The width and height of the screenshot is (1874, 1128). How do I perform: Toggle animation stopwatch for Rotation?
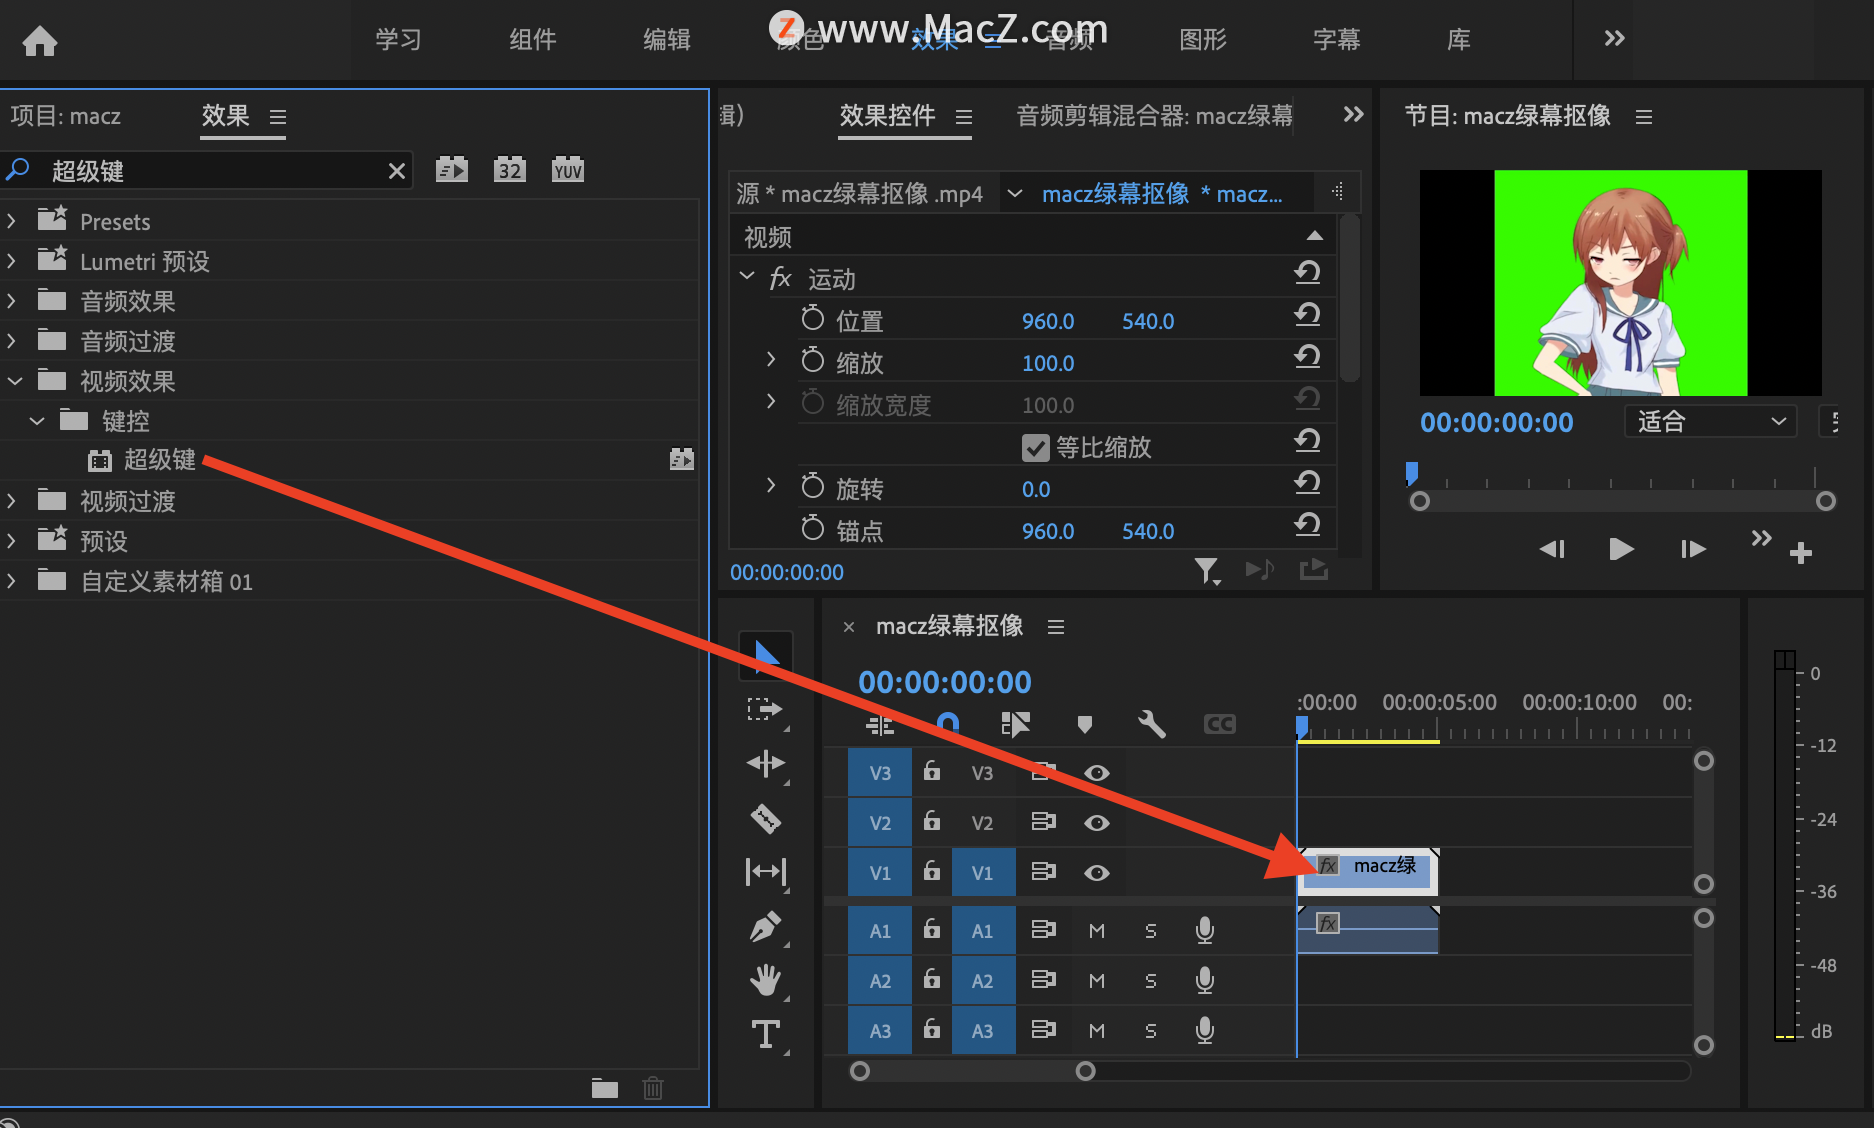tap(813, 487)
